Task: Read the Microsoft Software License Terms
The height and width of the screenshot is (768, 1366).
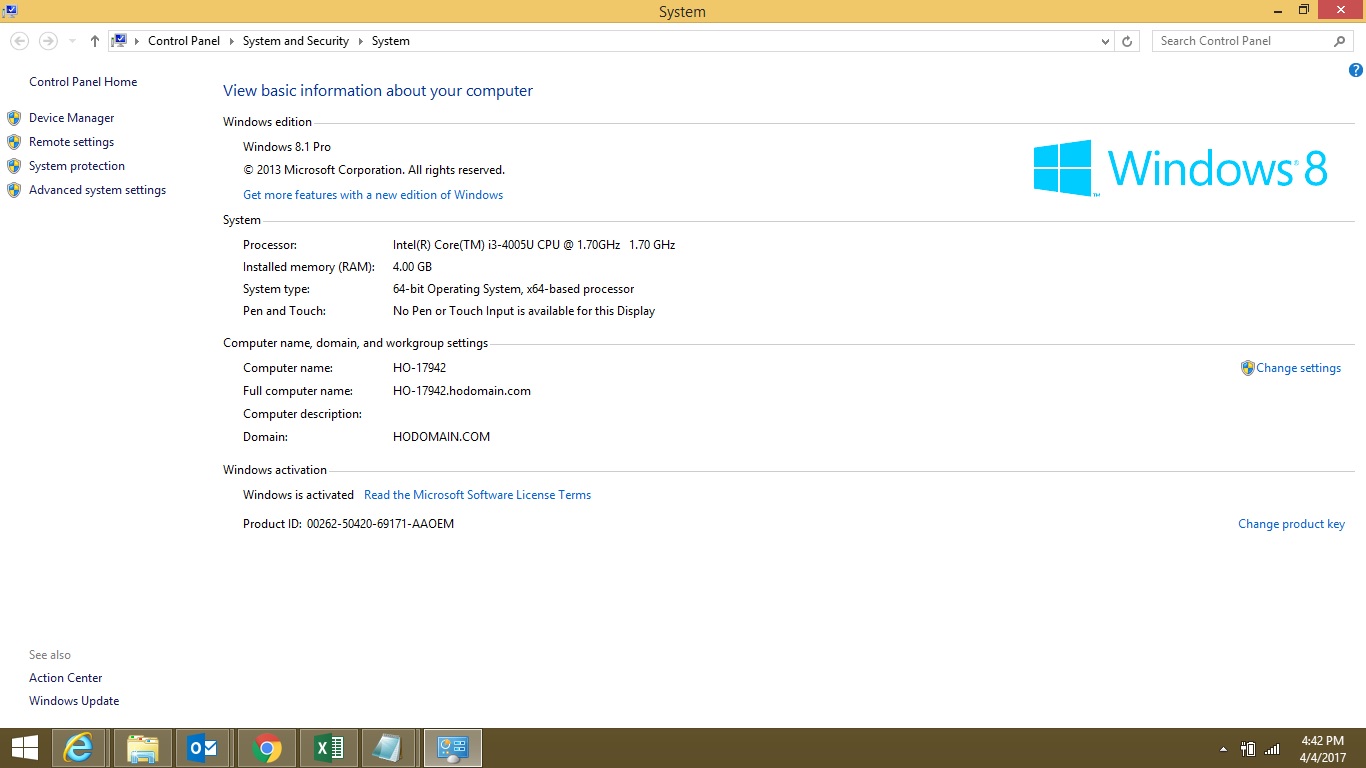Action: click(x=477, y=495)
